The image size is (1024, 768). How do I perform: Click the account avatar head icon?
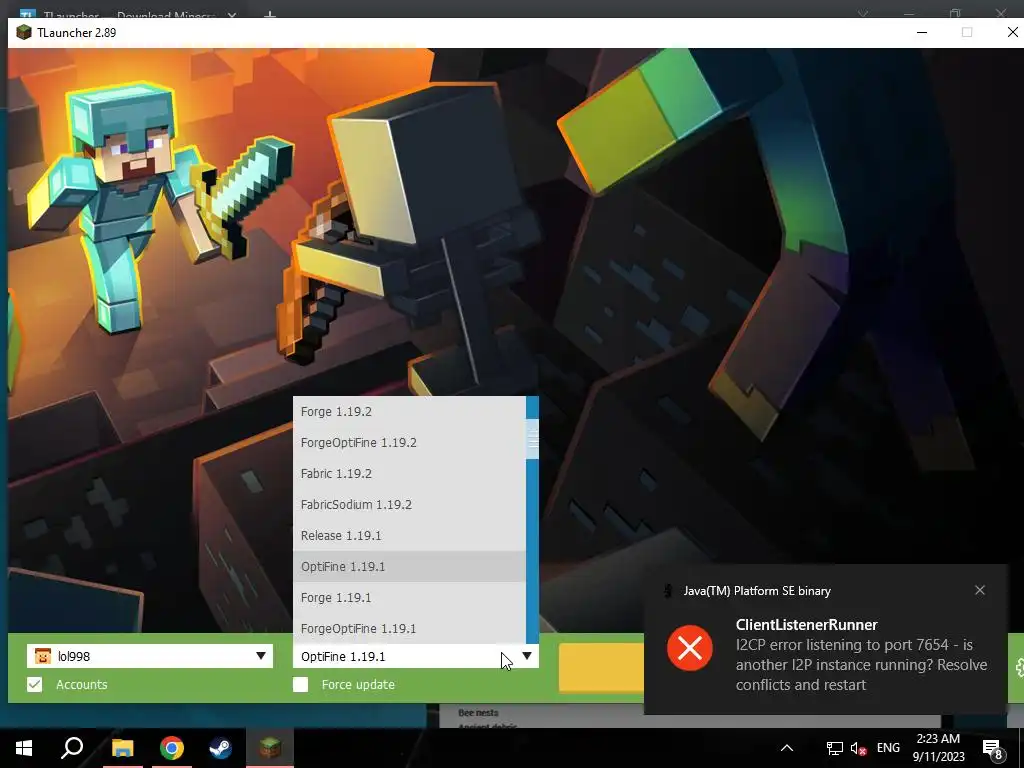(42, 656)
